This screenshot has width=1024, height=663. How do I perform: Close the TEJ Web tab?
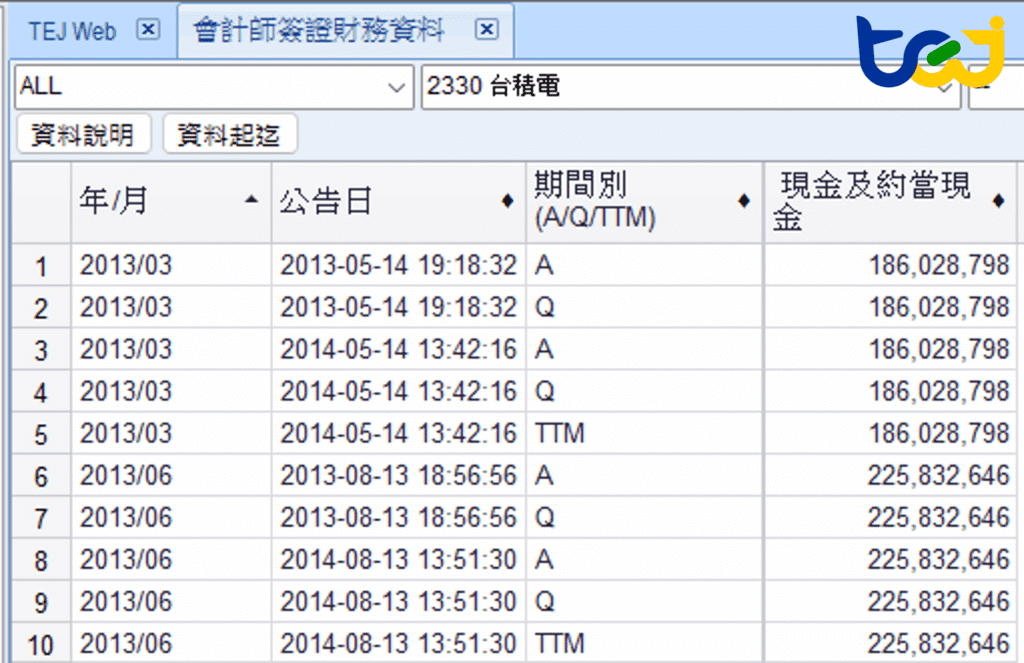(148, 30)
